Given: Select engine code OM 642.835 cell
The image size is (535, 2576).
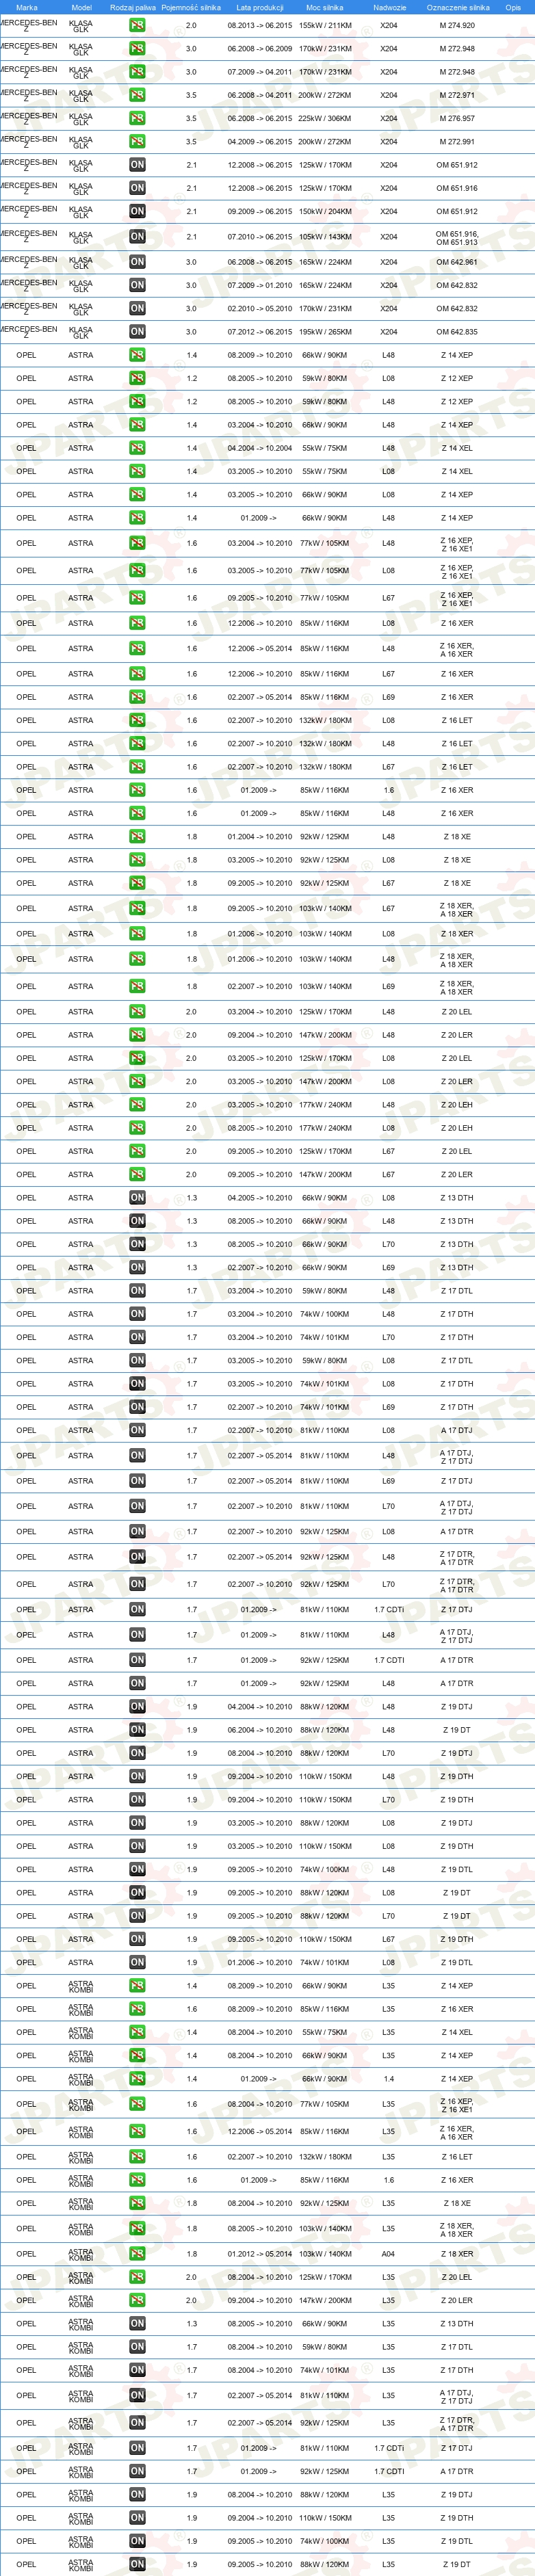Looking at the screenshot, I should click(457, 332).
